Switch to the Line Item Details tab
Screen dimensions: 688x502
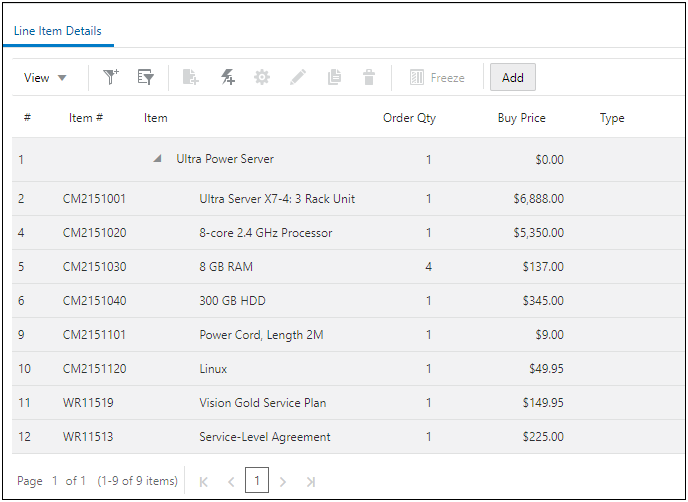[58, 31]
